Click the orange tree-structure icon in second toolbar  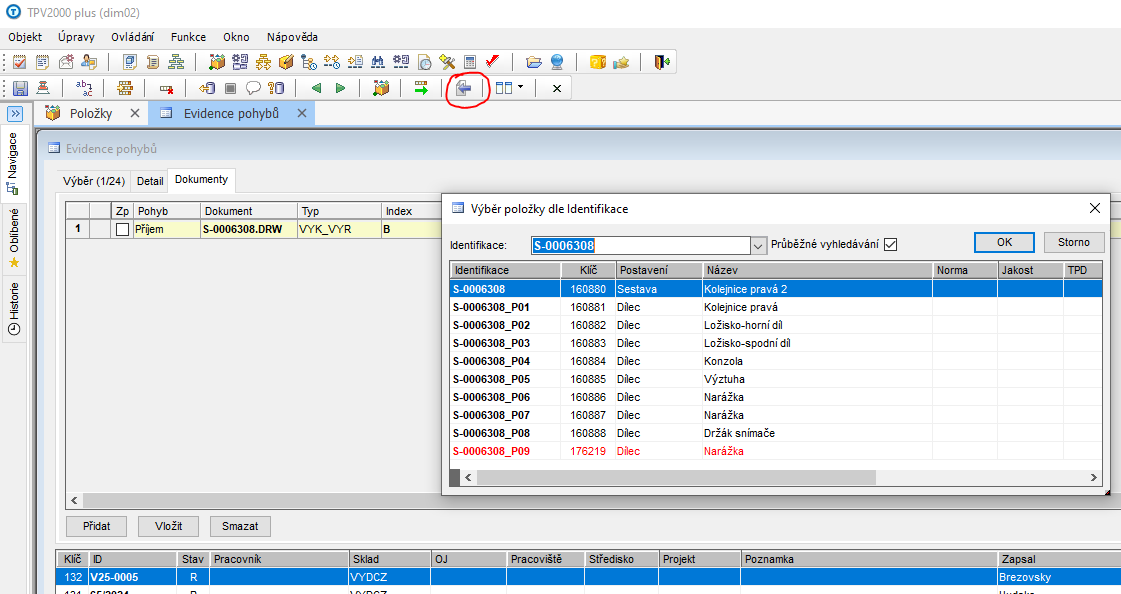point(124,88)
